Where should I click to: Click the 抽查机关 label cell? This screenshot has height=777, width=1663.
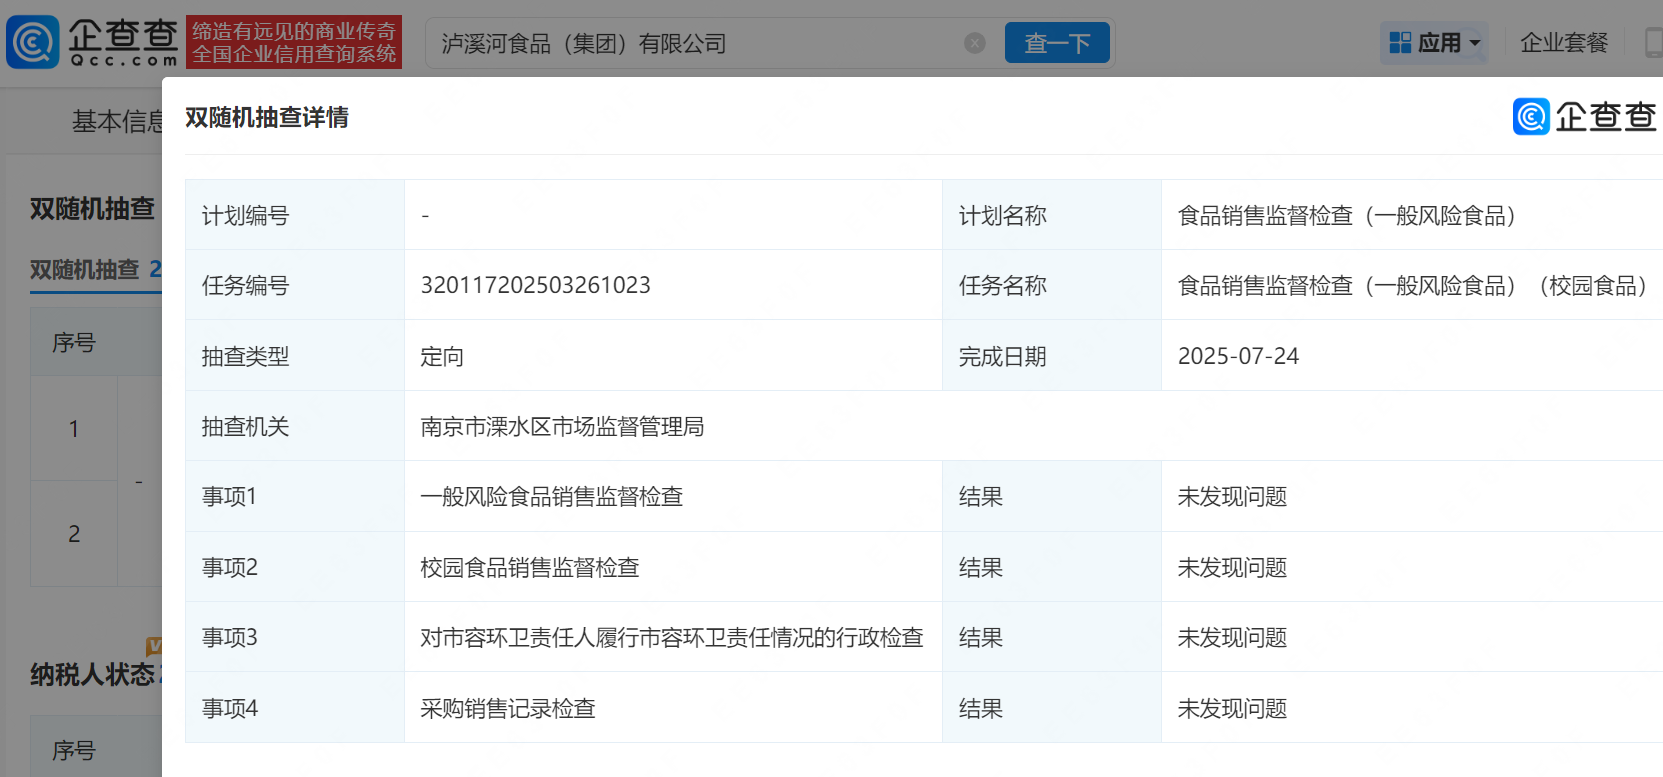(295, 426)
